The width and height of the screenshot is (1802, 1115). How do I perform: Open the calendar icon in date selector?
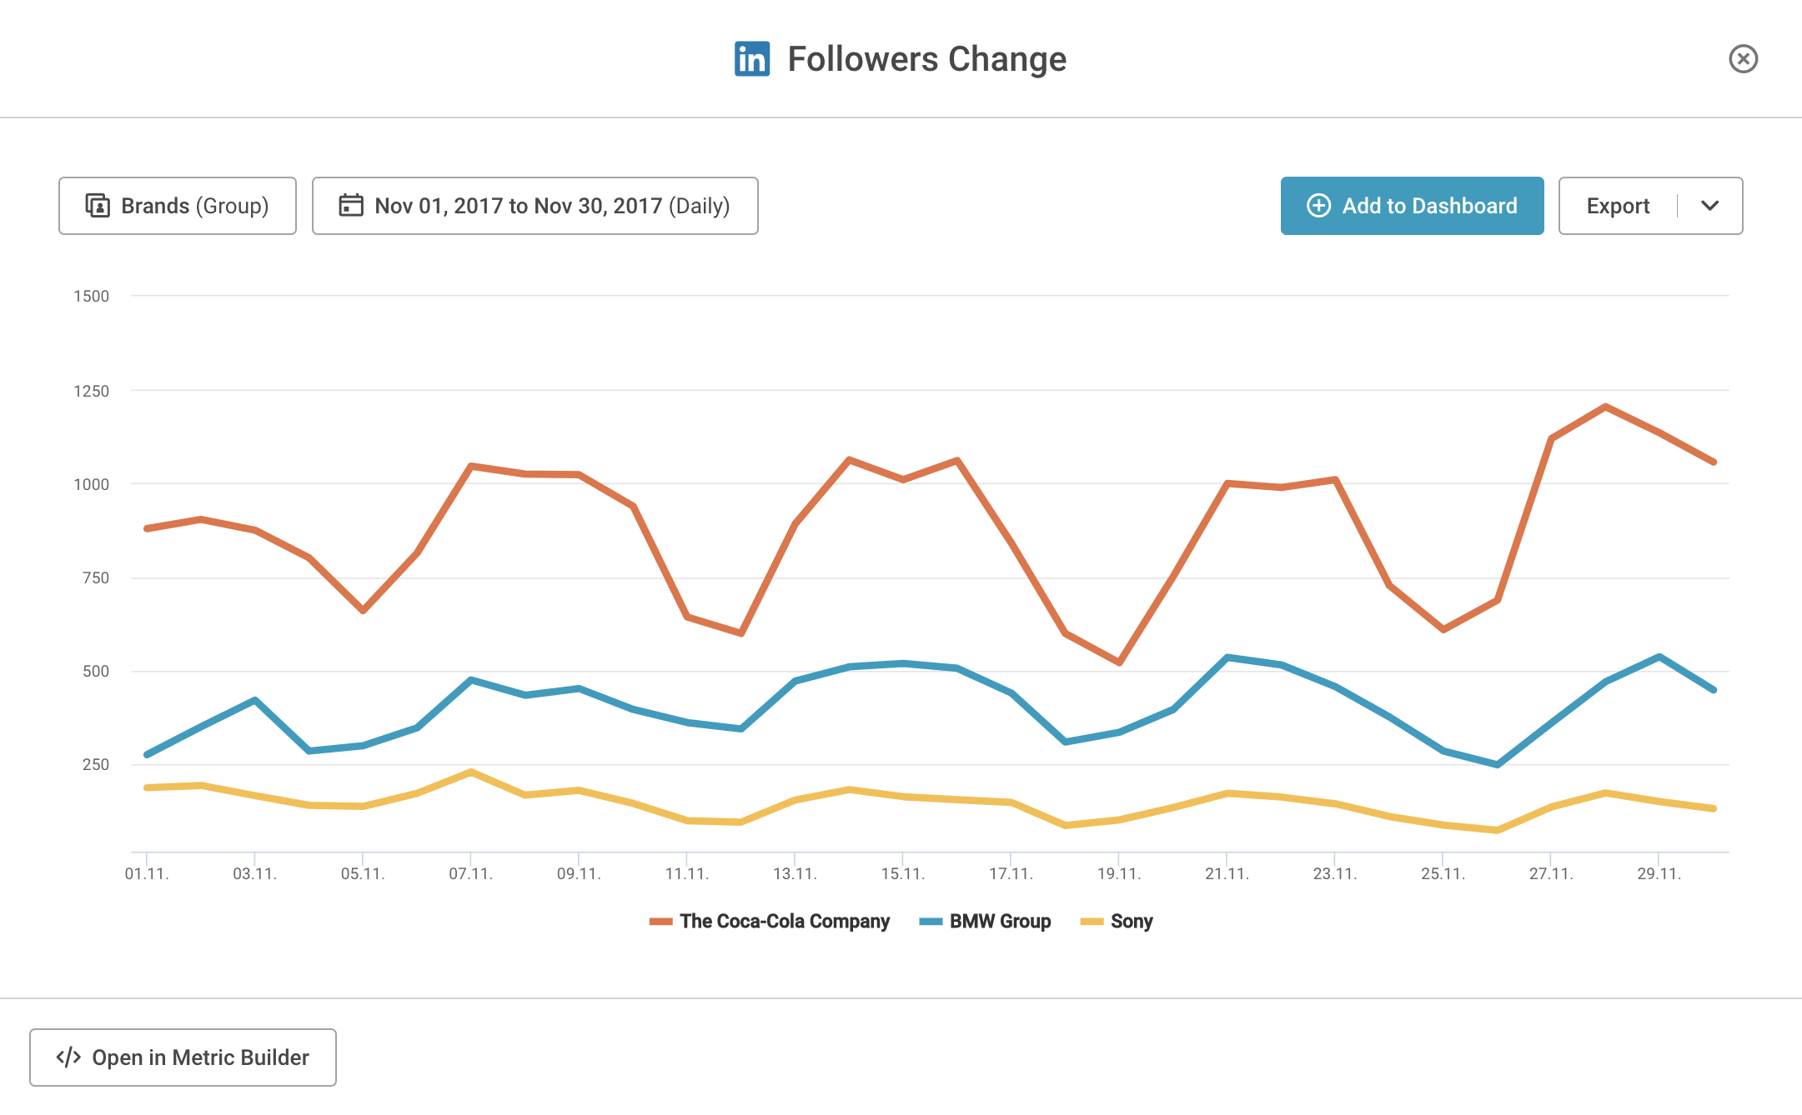click(351, 205)
